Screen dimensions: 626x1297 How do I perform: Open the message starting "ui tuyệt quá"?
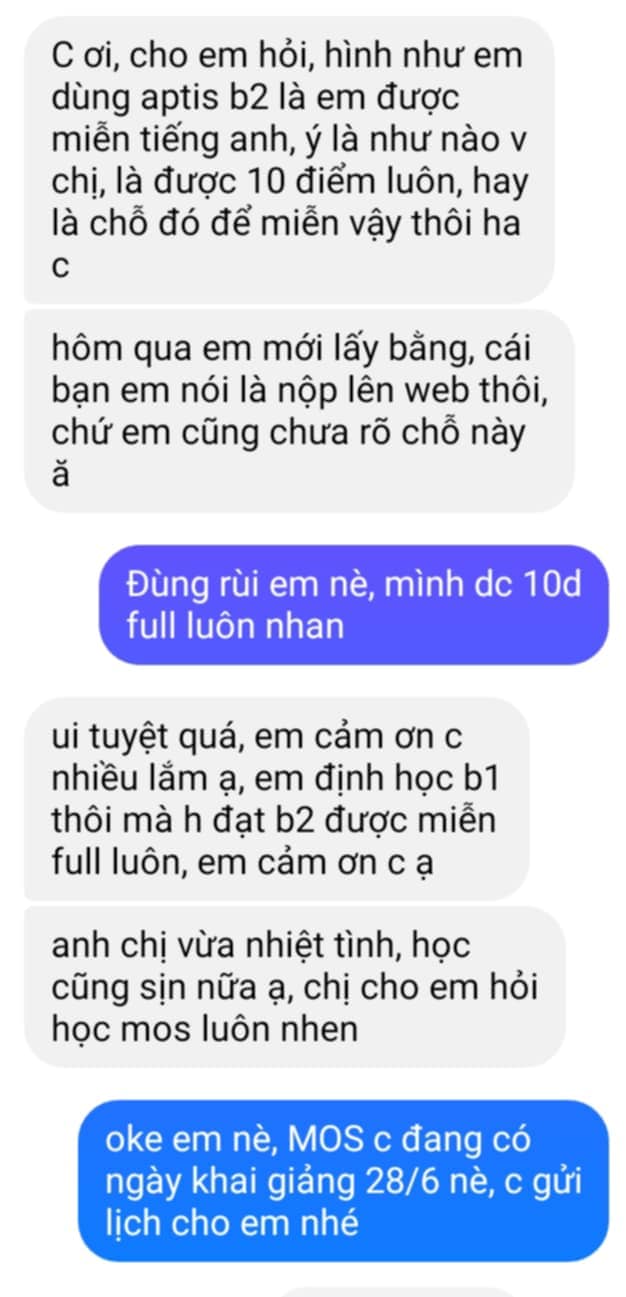pos(276,799)
